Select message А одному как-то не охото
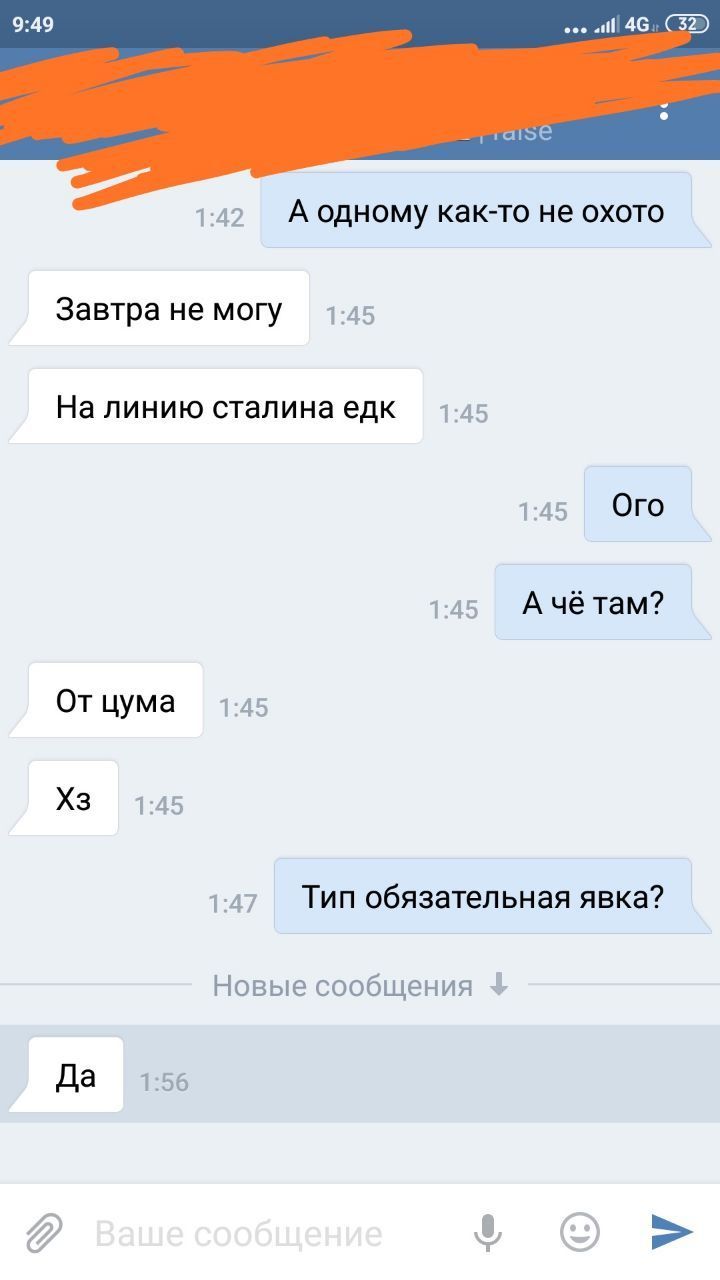The width and height of the screenshot is (720, 1280). point(476,211)
